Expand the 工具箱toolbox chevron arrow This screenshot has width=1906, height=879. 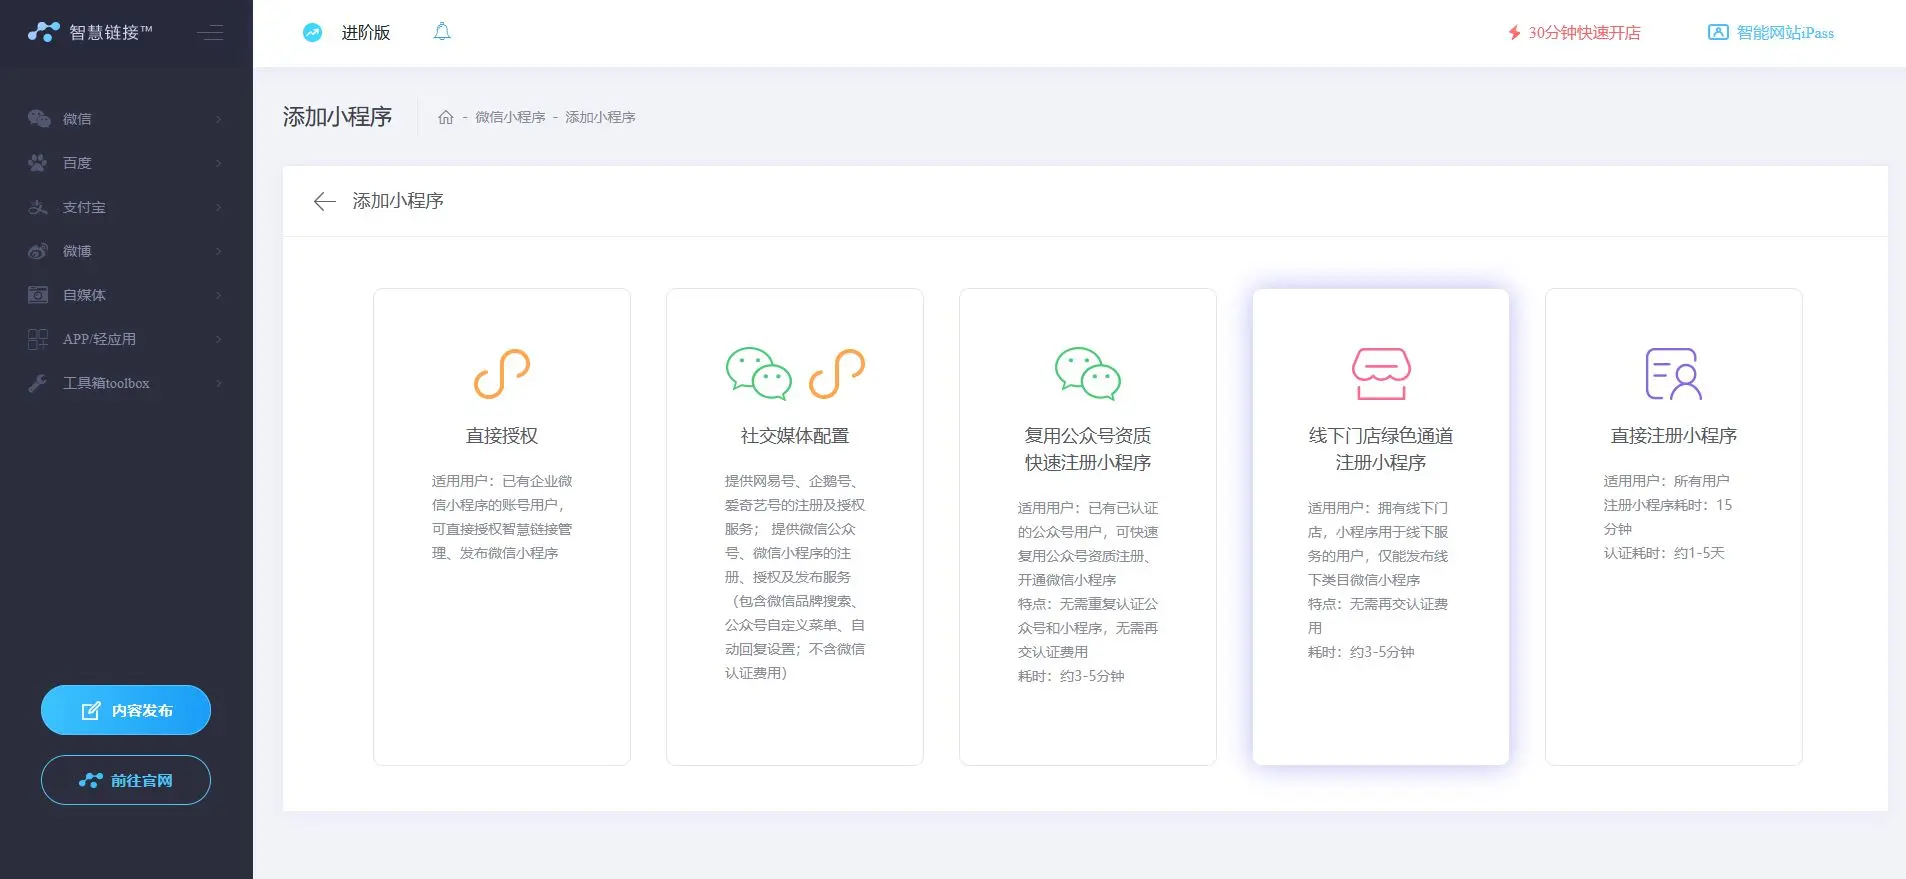218,383
